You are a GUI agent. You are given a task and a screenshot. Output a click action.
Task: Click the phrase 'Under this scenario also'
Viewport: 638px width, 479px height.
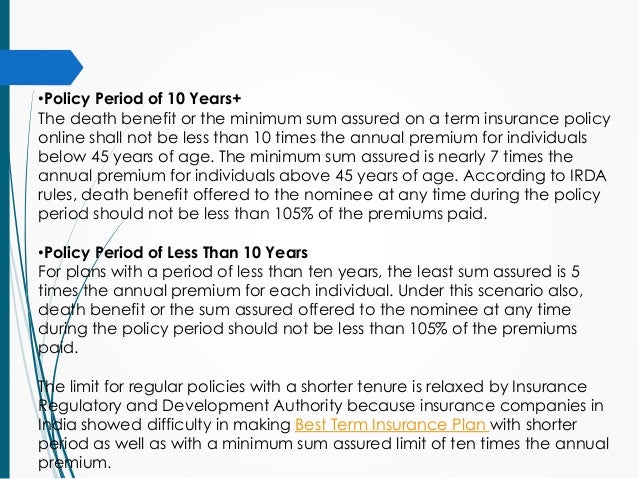pos(490,291)
